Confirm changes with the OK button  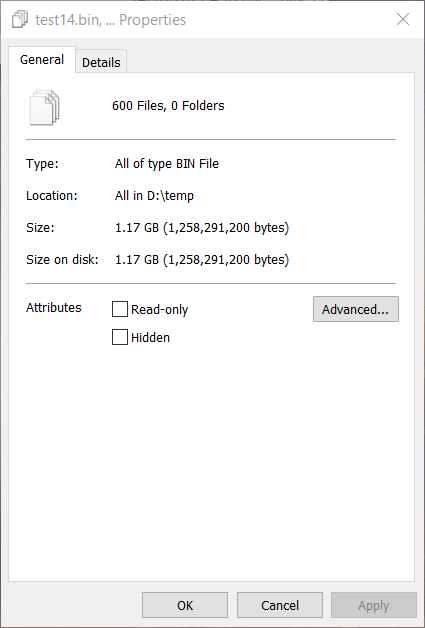tap(185, 605)
